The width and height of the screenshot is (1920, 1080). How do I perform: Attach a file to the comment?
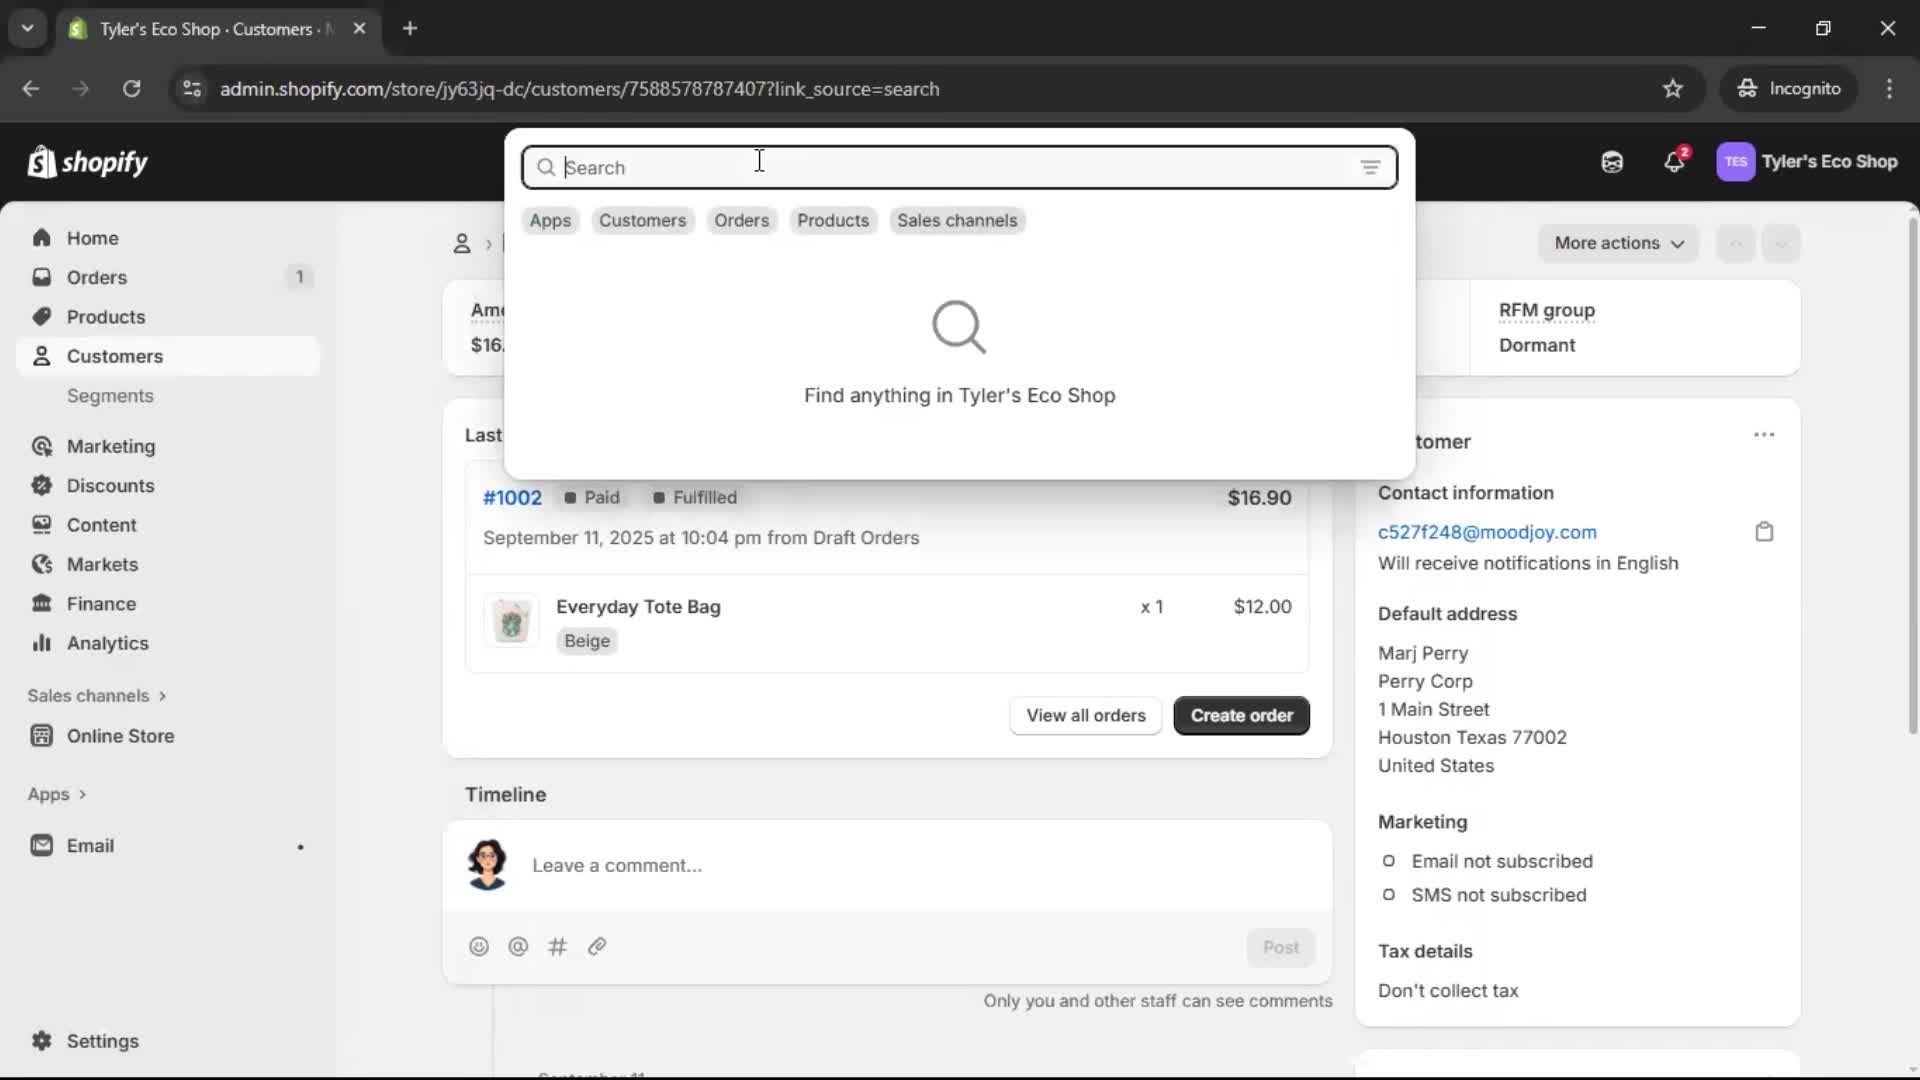[597, 946]
